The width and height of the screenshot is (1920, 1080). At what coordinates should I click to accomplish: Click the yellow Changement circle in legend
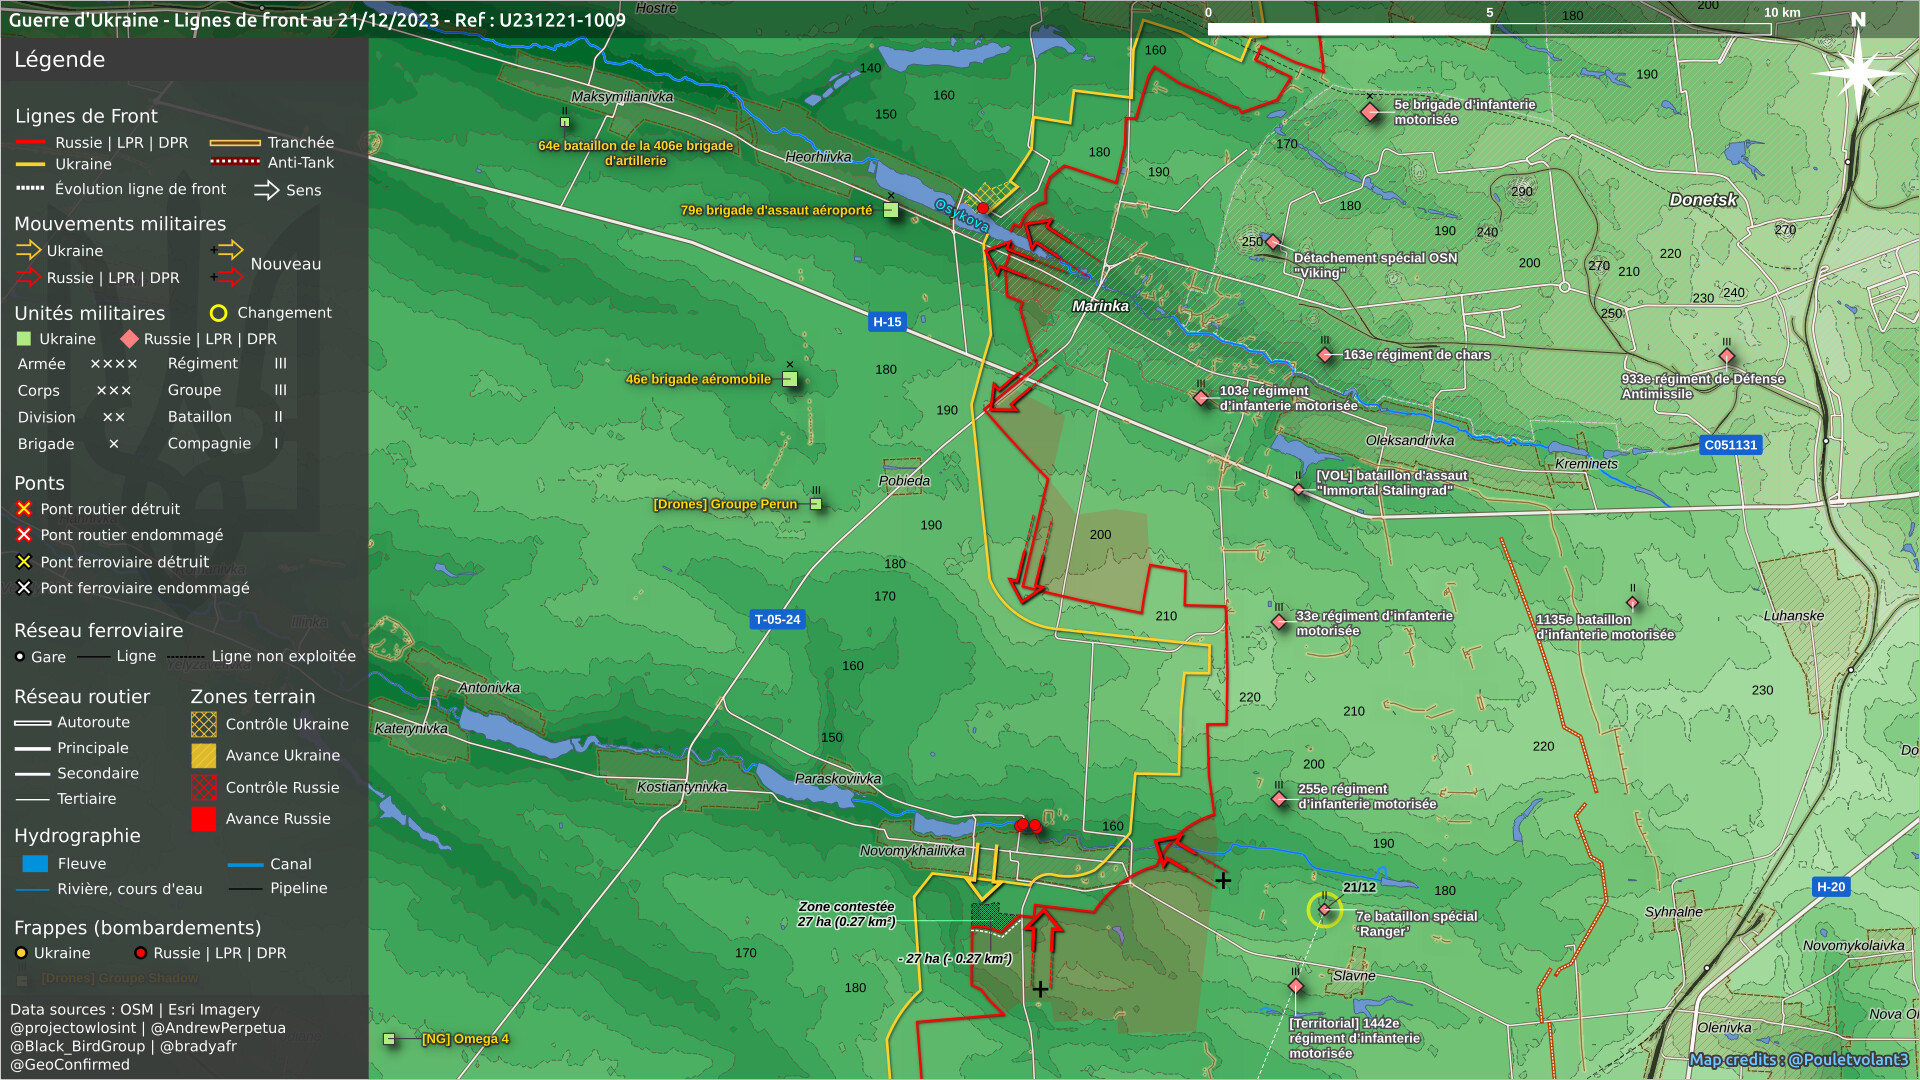218,313
